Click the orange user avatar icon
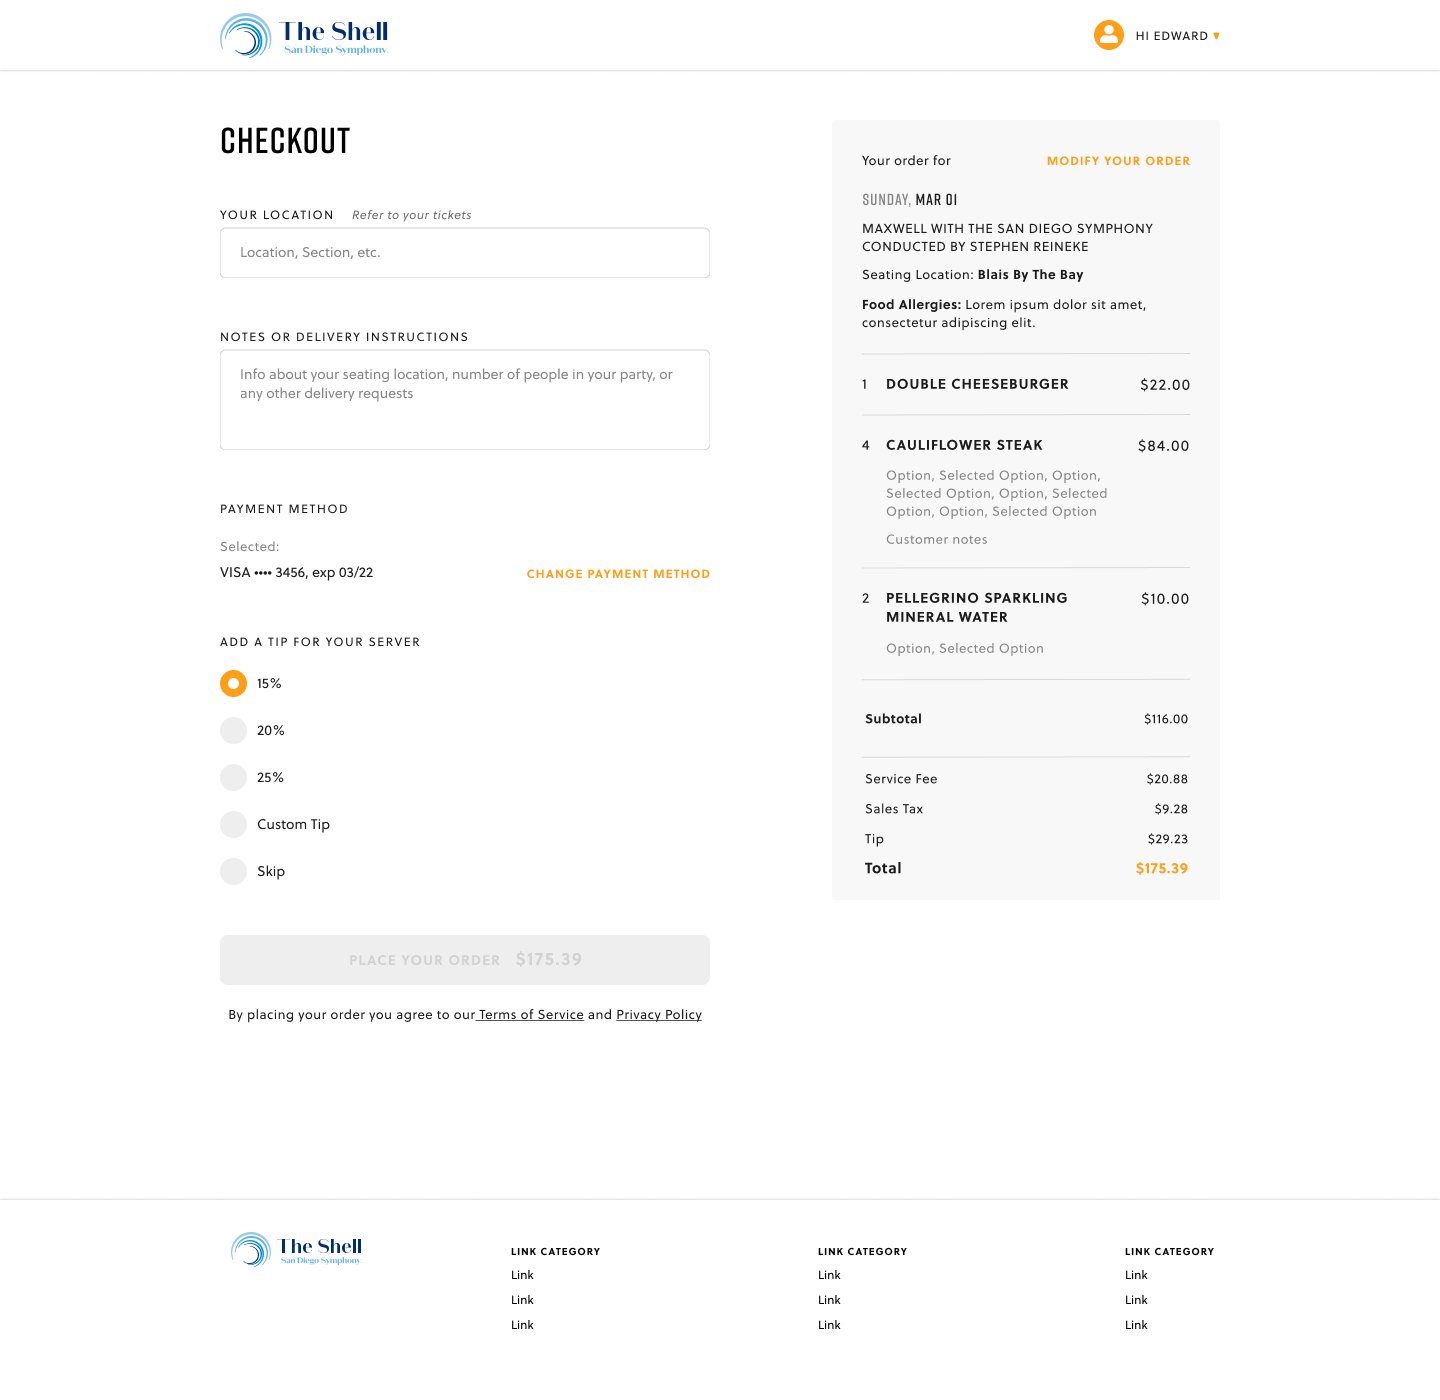The width and height of the screenshot is (1440, 1400). pyautogui.click(x=1108, y=35)
